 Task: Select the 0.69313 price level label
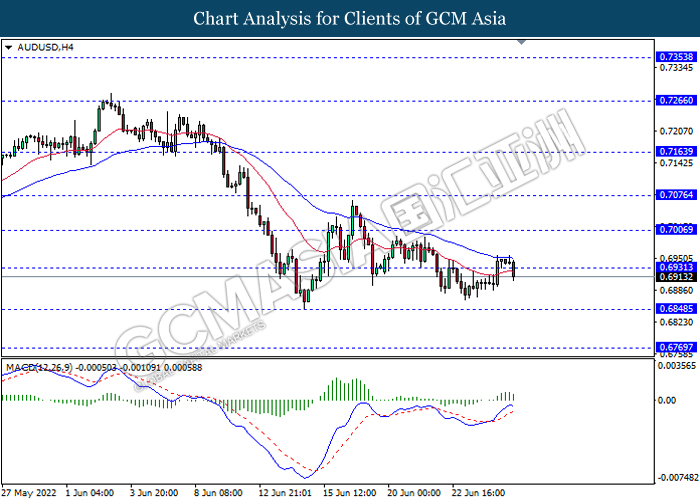(677, 267)
